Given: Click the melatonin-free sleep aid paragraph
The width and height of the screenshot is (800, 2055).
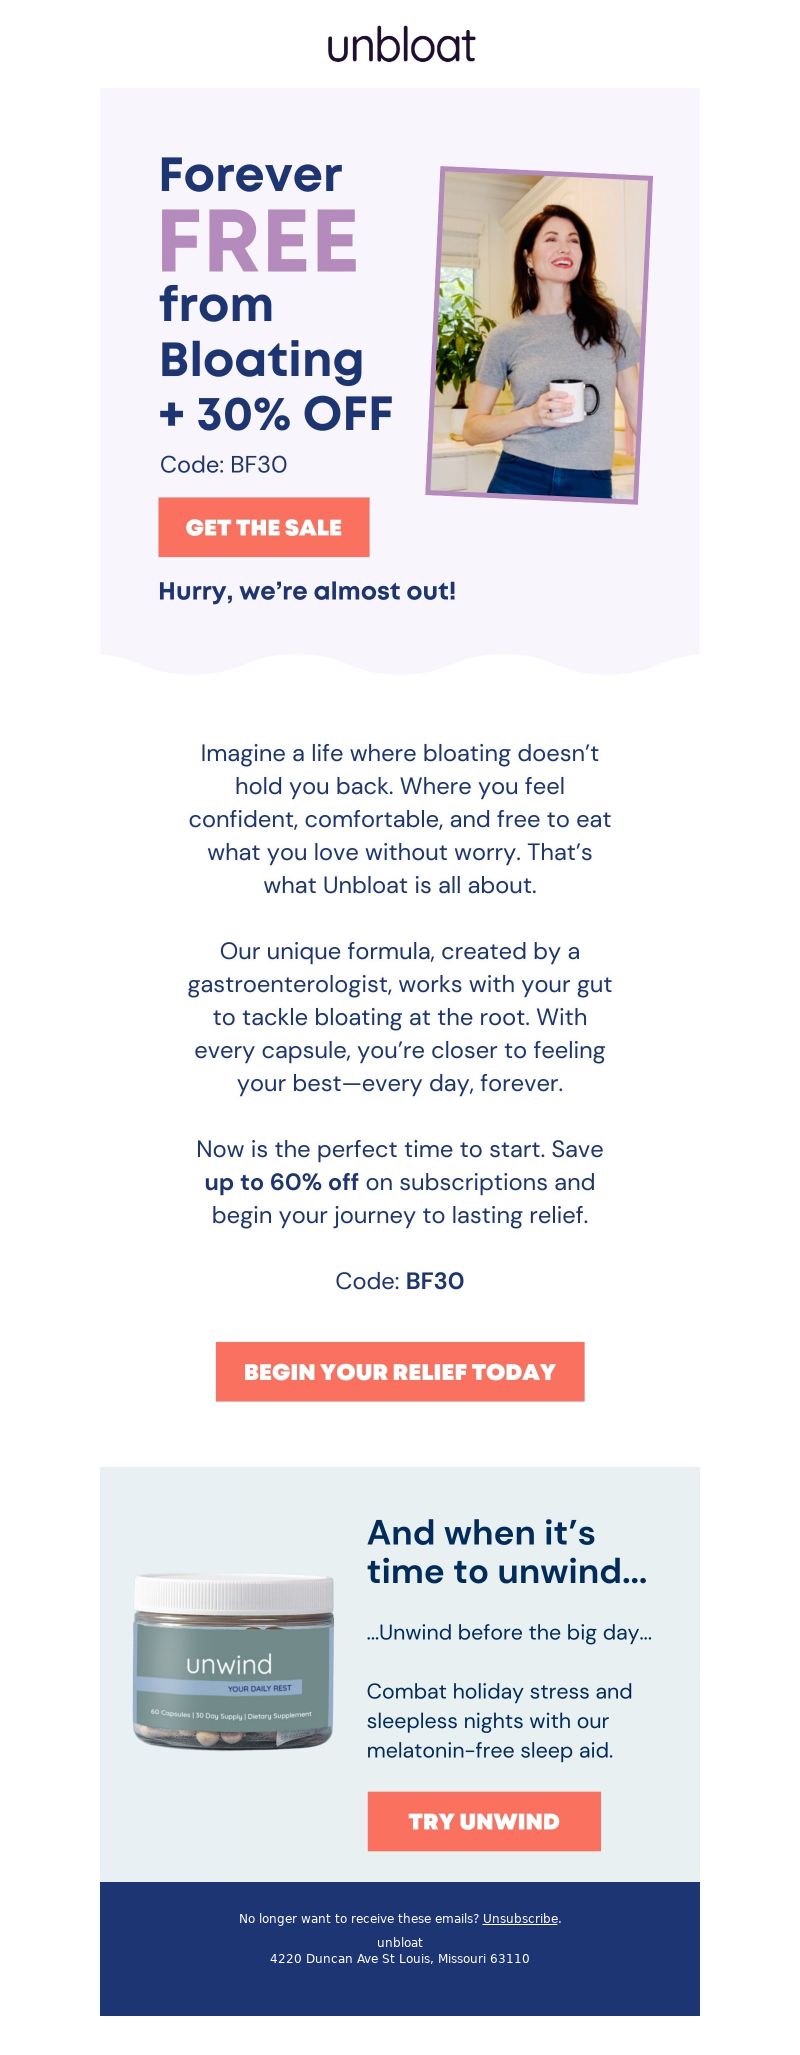Looking at the screenshot, I should 499,1720.
